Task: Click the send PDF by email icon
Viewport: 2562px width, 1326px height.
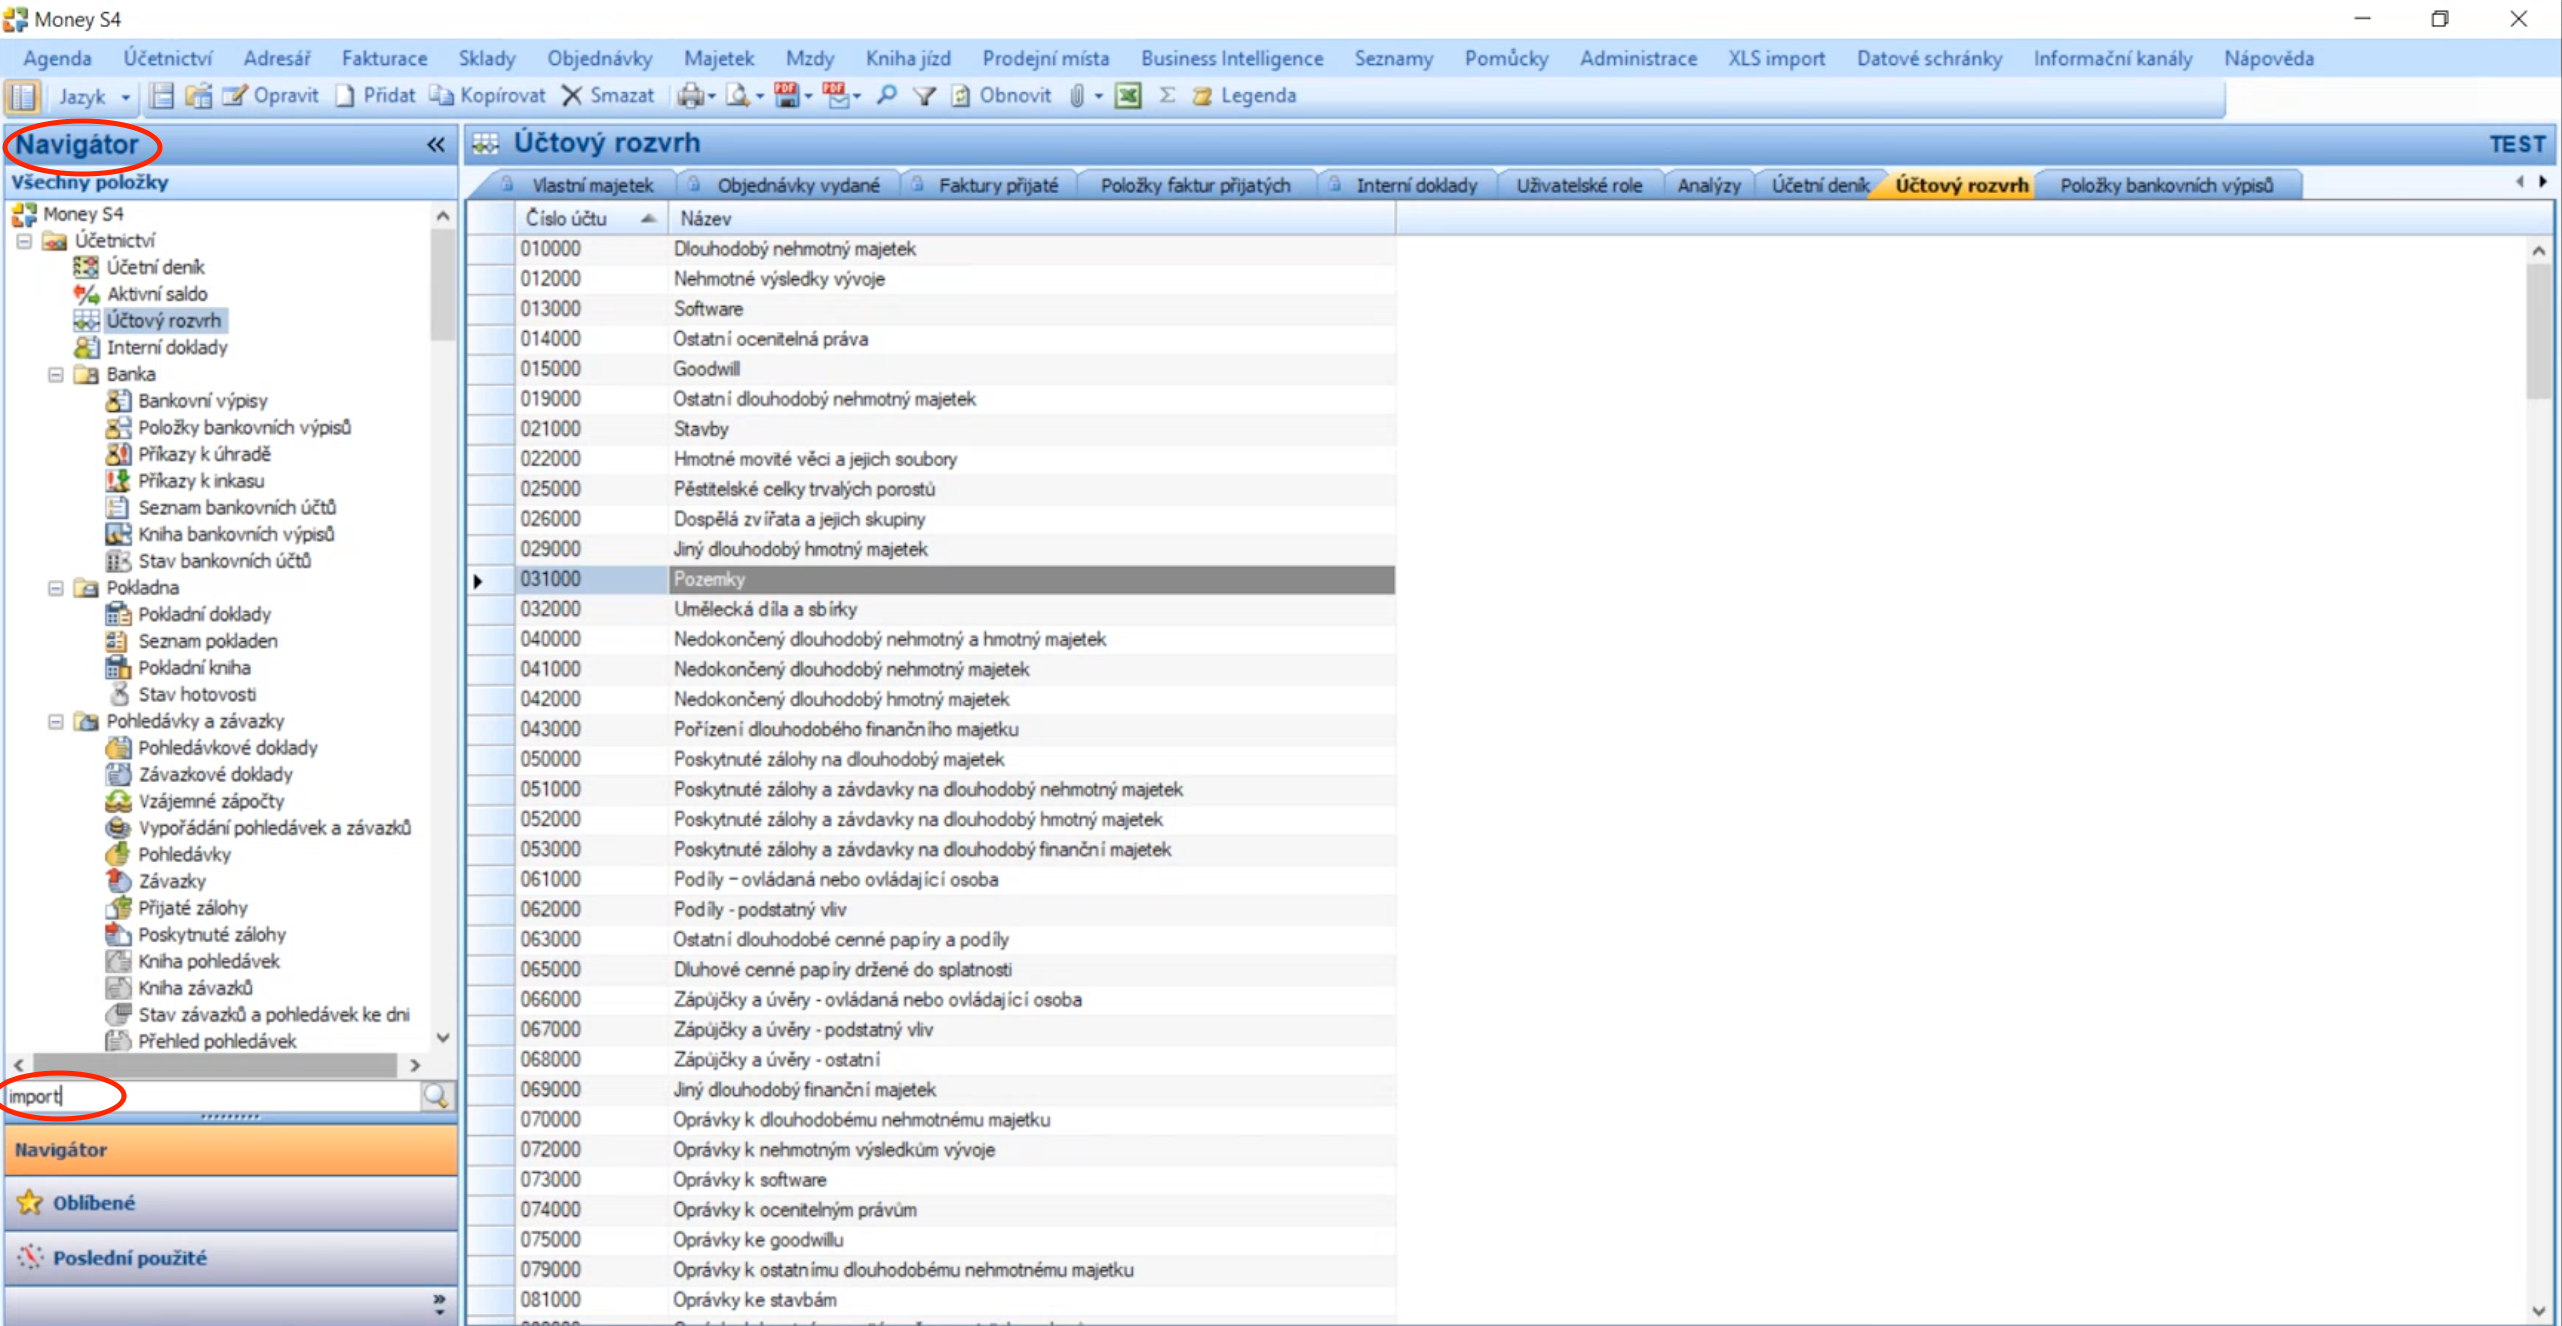Action: pyautogui.click(x=835, y=96)
